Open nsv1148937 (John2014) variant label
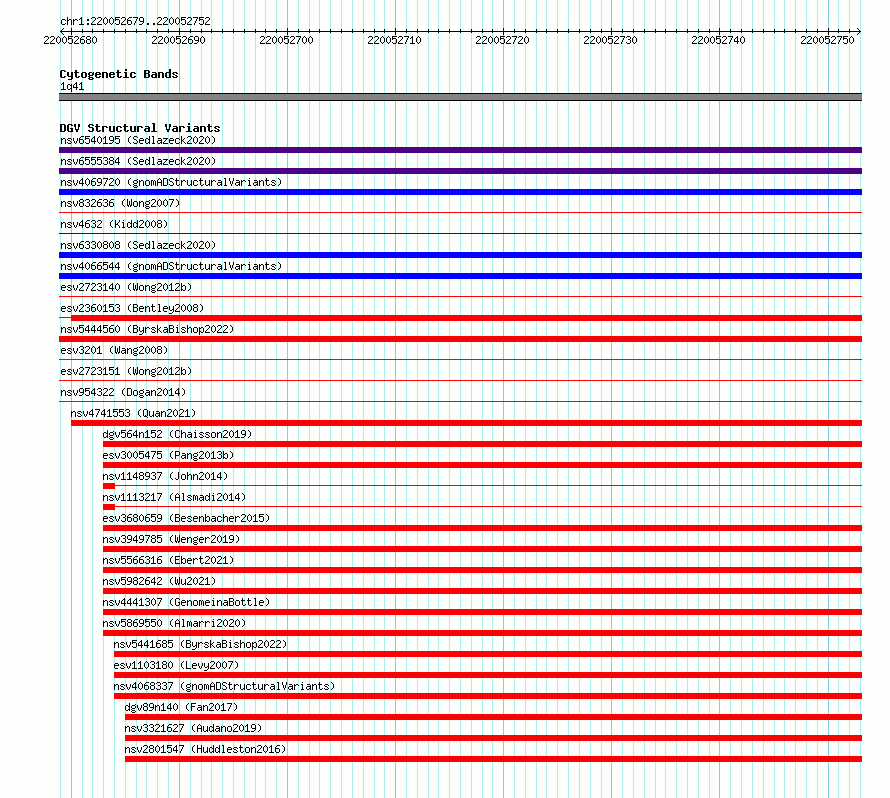The height and width of the screenshot is (798, 890). [165, 476]
